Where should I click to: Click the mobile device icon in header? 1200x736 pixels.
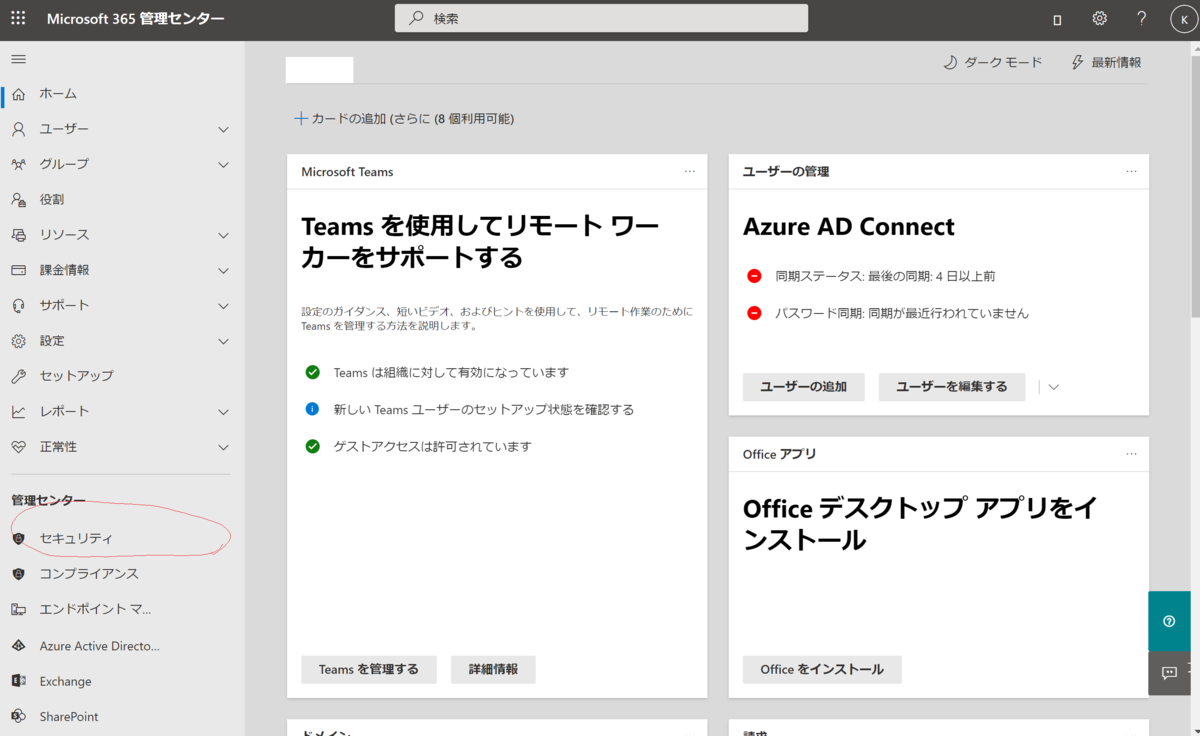click(1057, 20)
